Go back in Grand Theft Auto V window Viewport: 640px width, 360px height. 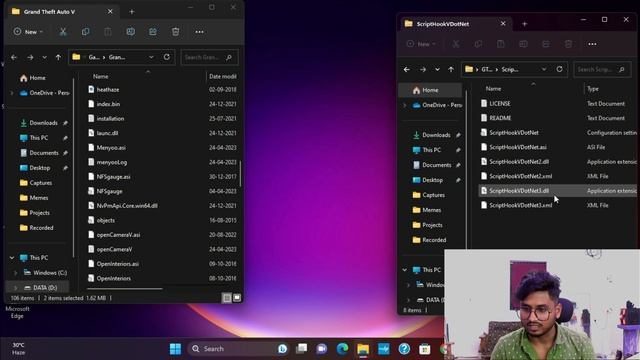pyautogui.click(x=14, y=58)
